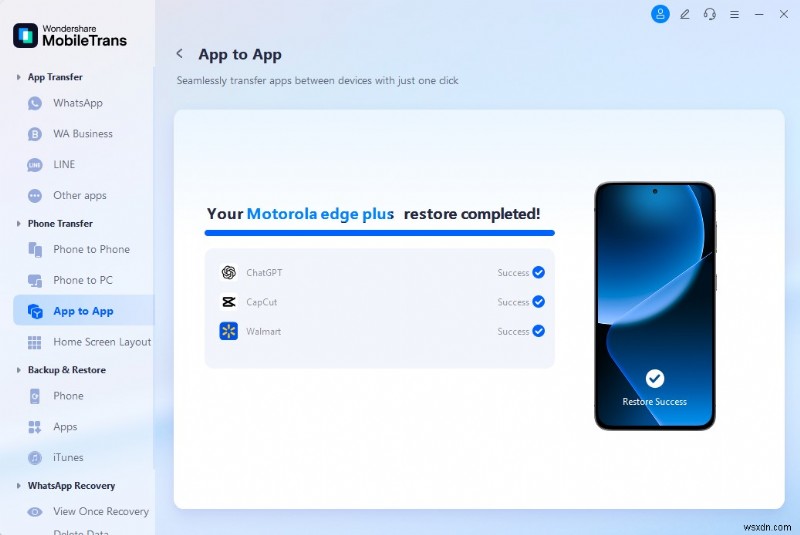Click the restore progress bar
The height and width of the screenshot is (535, 800).
pyautogui.click(x=380, y=233)
